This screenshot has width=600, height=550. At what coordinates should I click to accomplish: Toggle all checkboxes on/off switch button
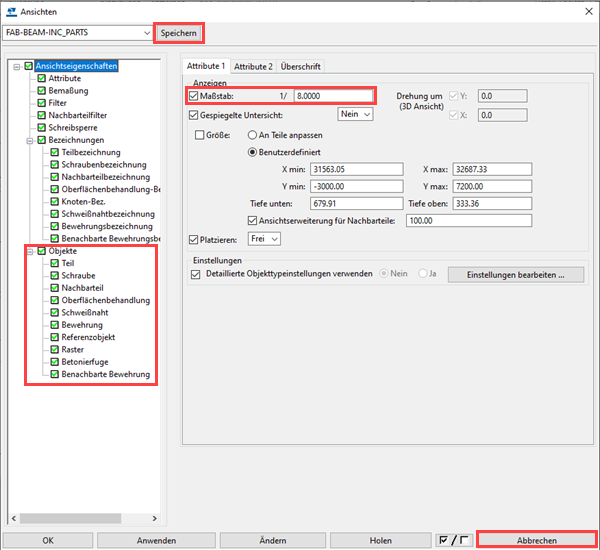[x=453, y=540]
